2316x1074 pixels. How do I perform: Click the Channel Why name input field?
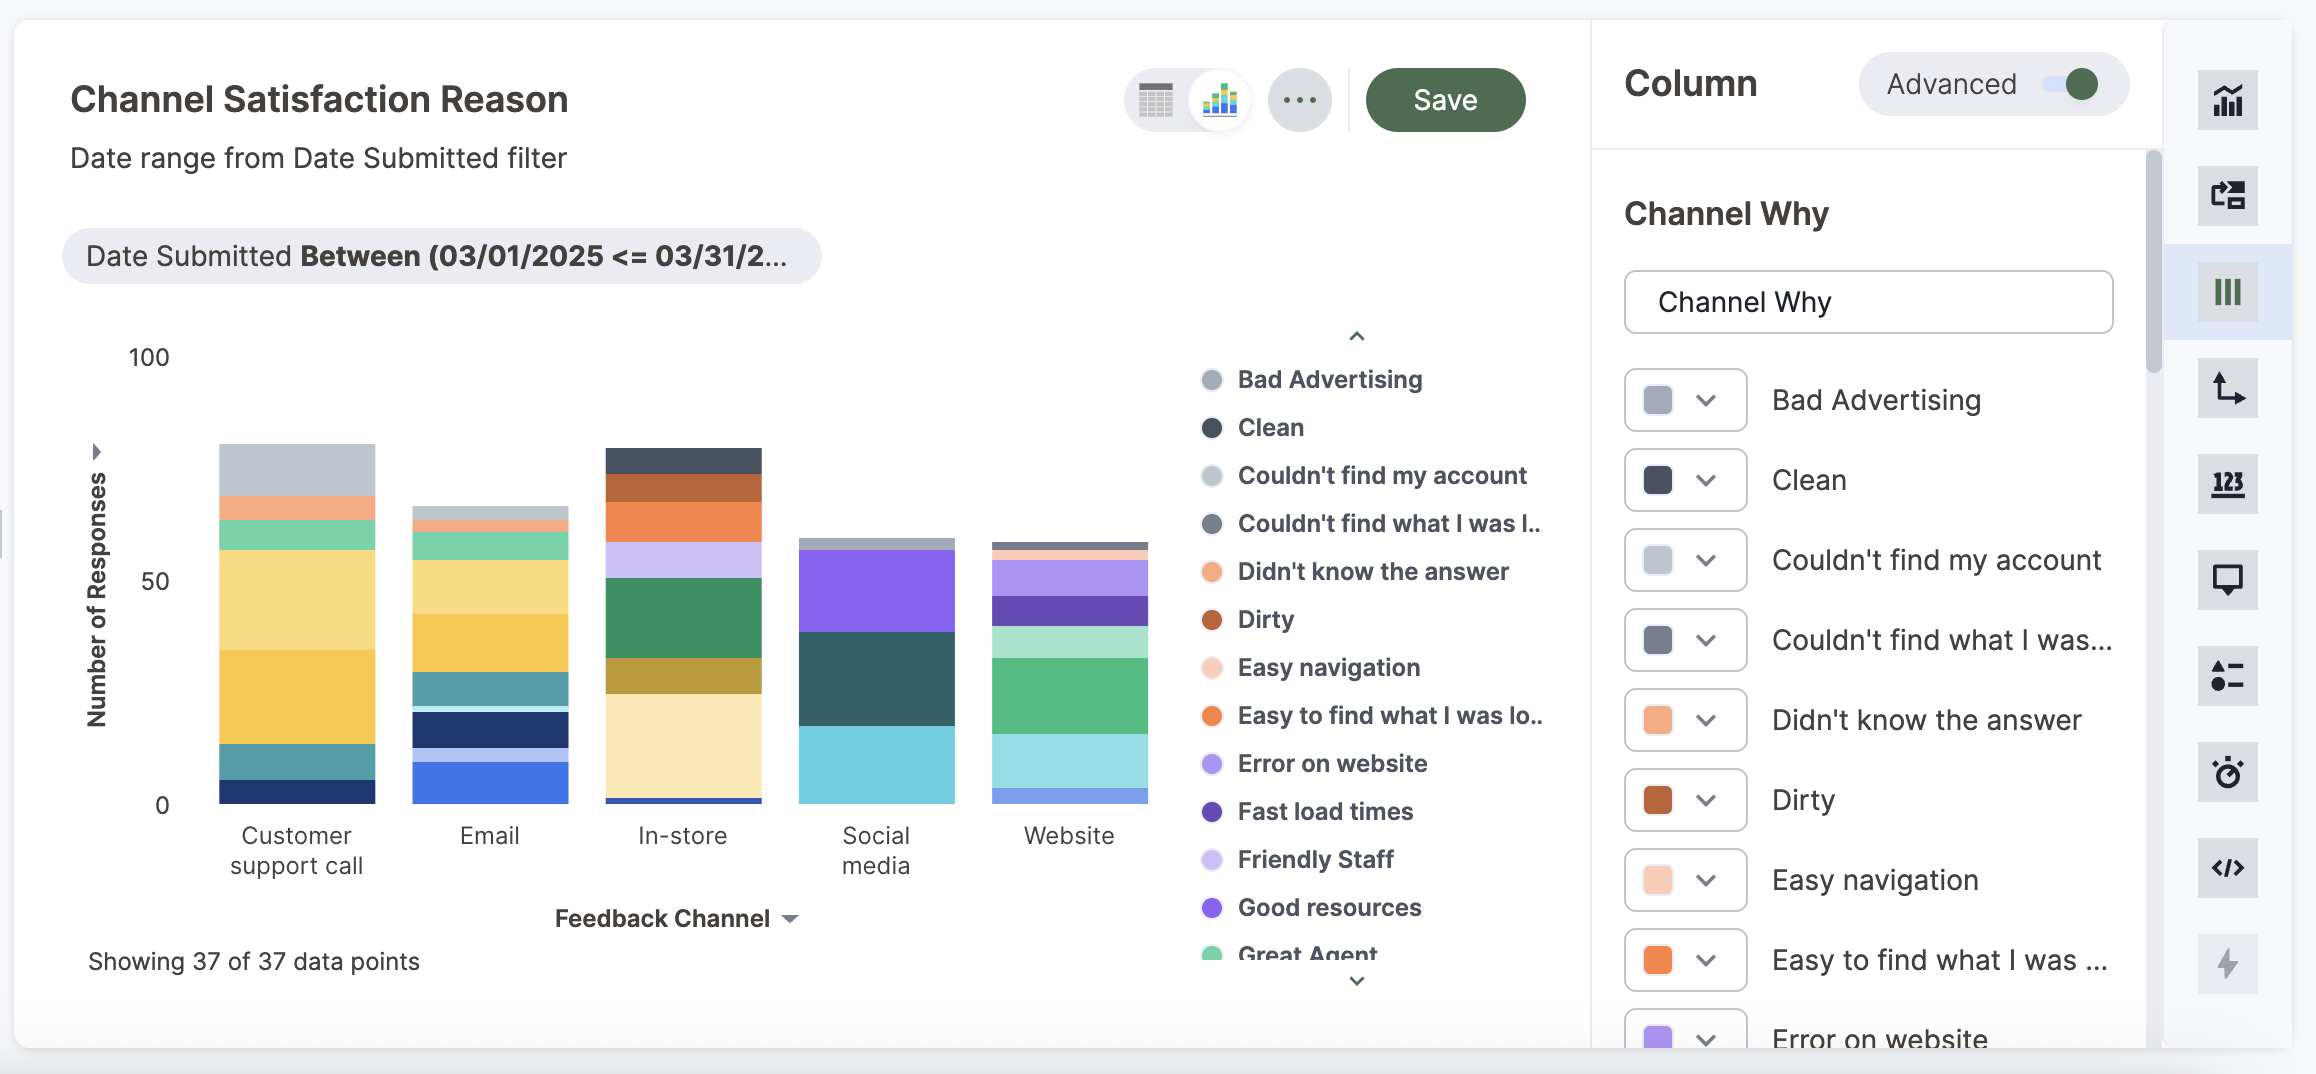click(x=1868, y=302)
